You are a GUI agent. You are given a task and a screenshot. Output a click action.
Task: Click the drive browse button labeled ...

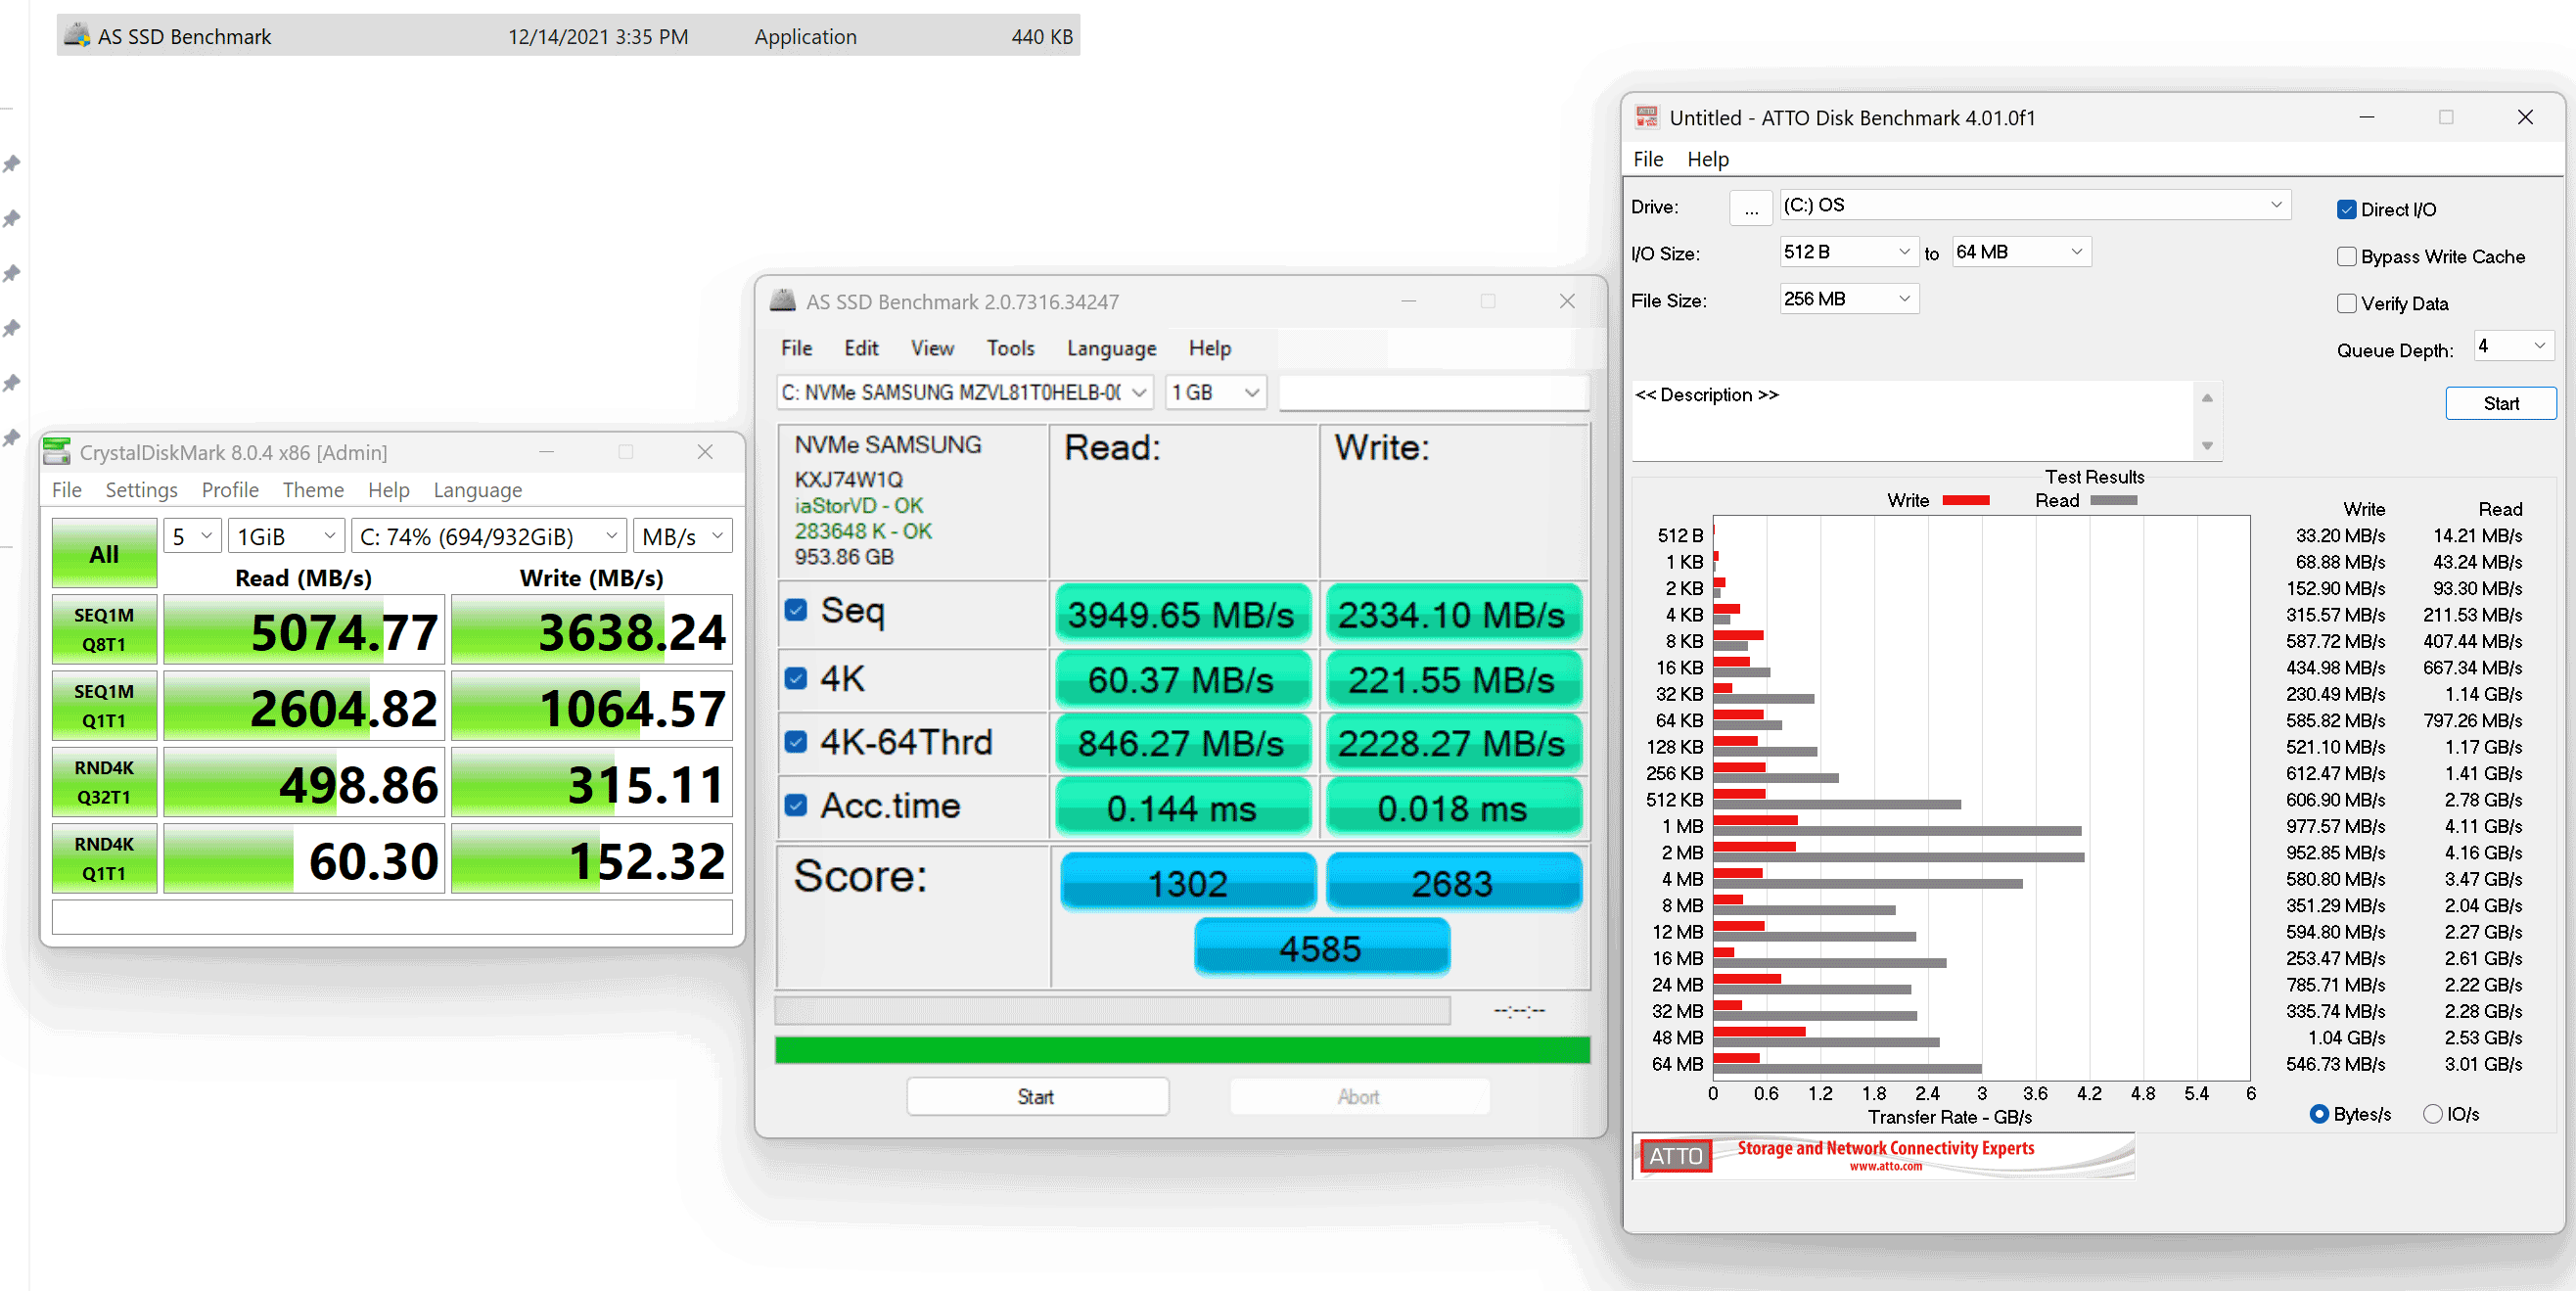(x=1750, y=207)
